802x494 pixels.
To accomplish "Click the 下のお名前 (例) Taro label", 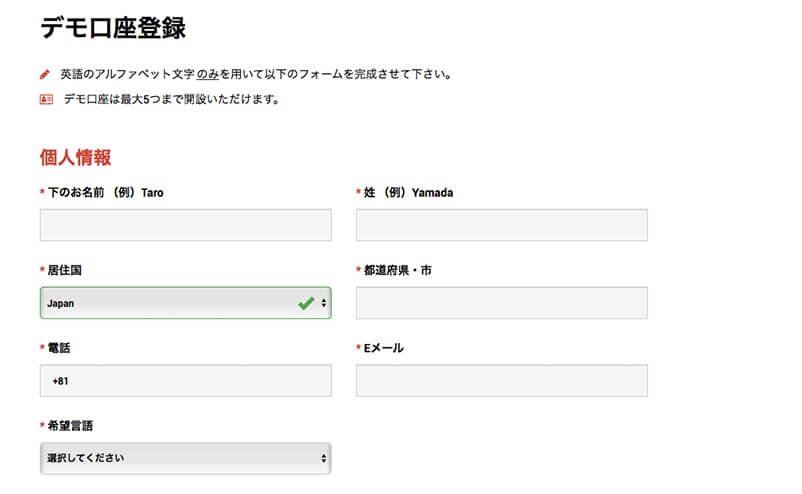I will [105, 193].
